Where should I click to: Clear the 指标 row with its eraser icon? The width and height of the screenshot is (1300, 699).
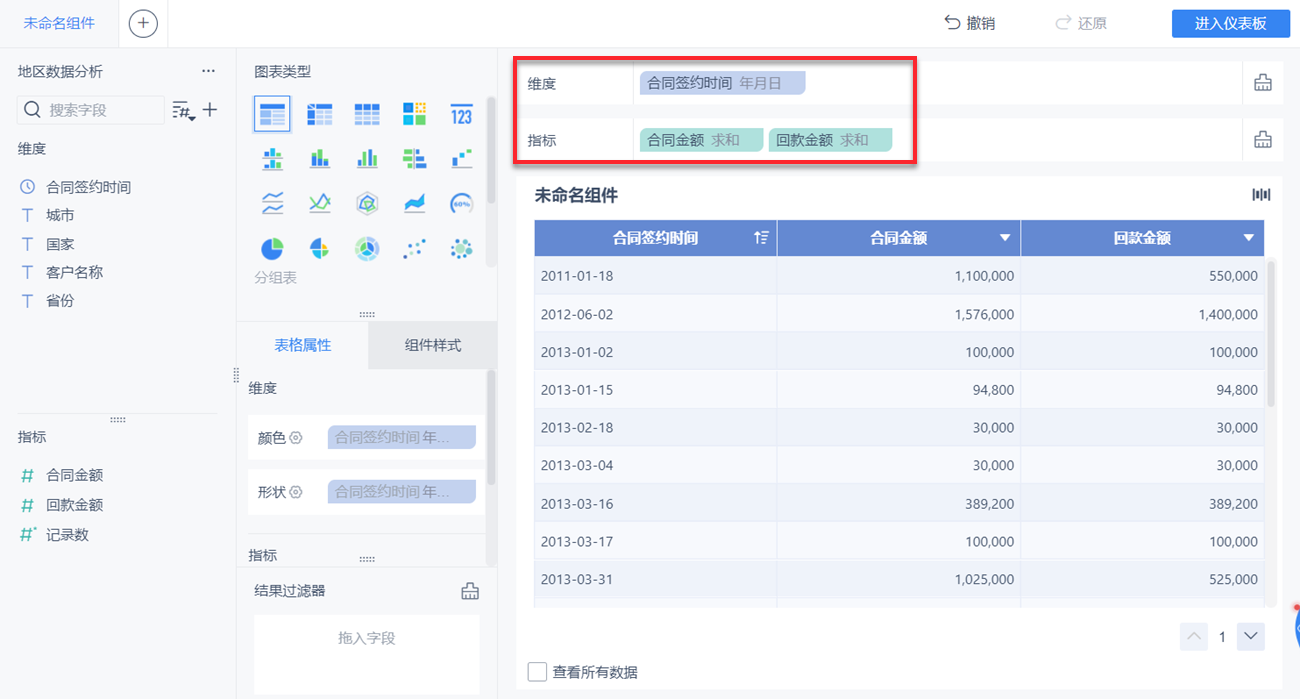pyautogui.click(x=1263, y=140)
